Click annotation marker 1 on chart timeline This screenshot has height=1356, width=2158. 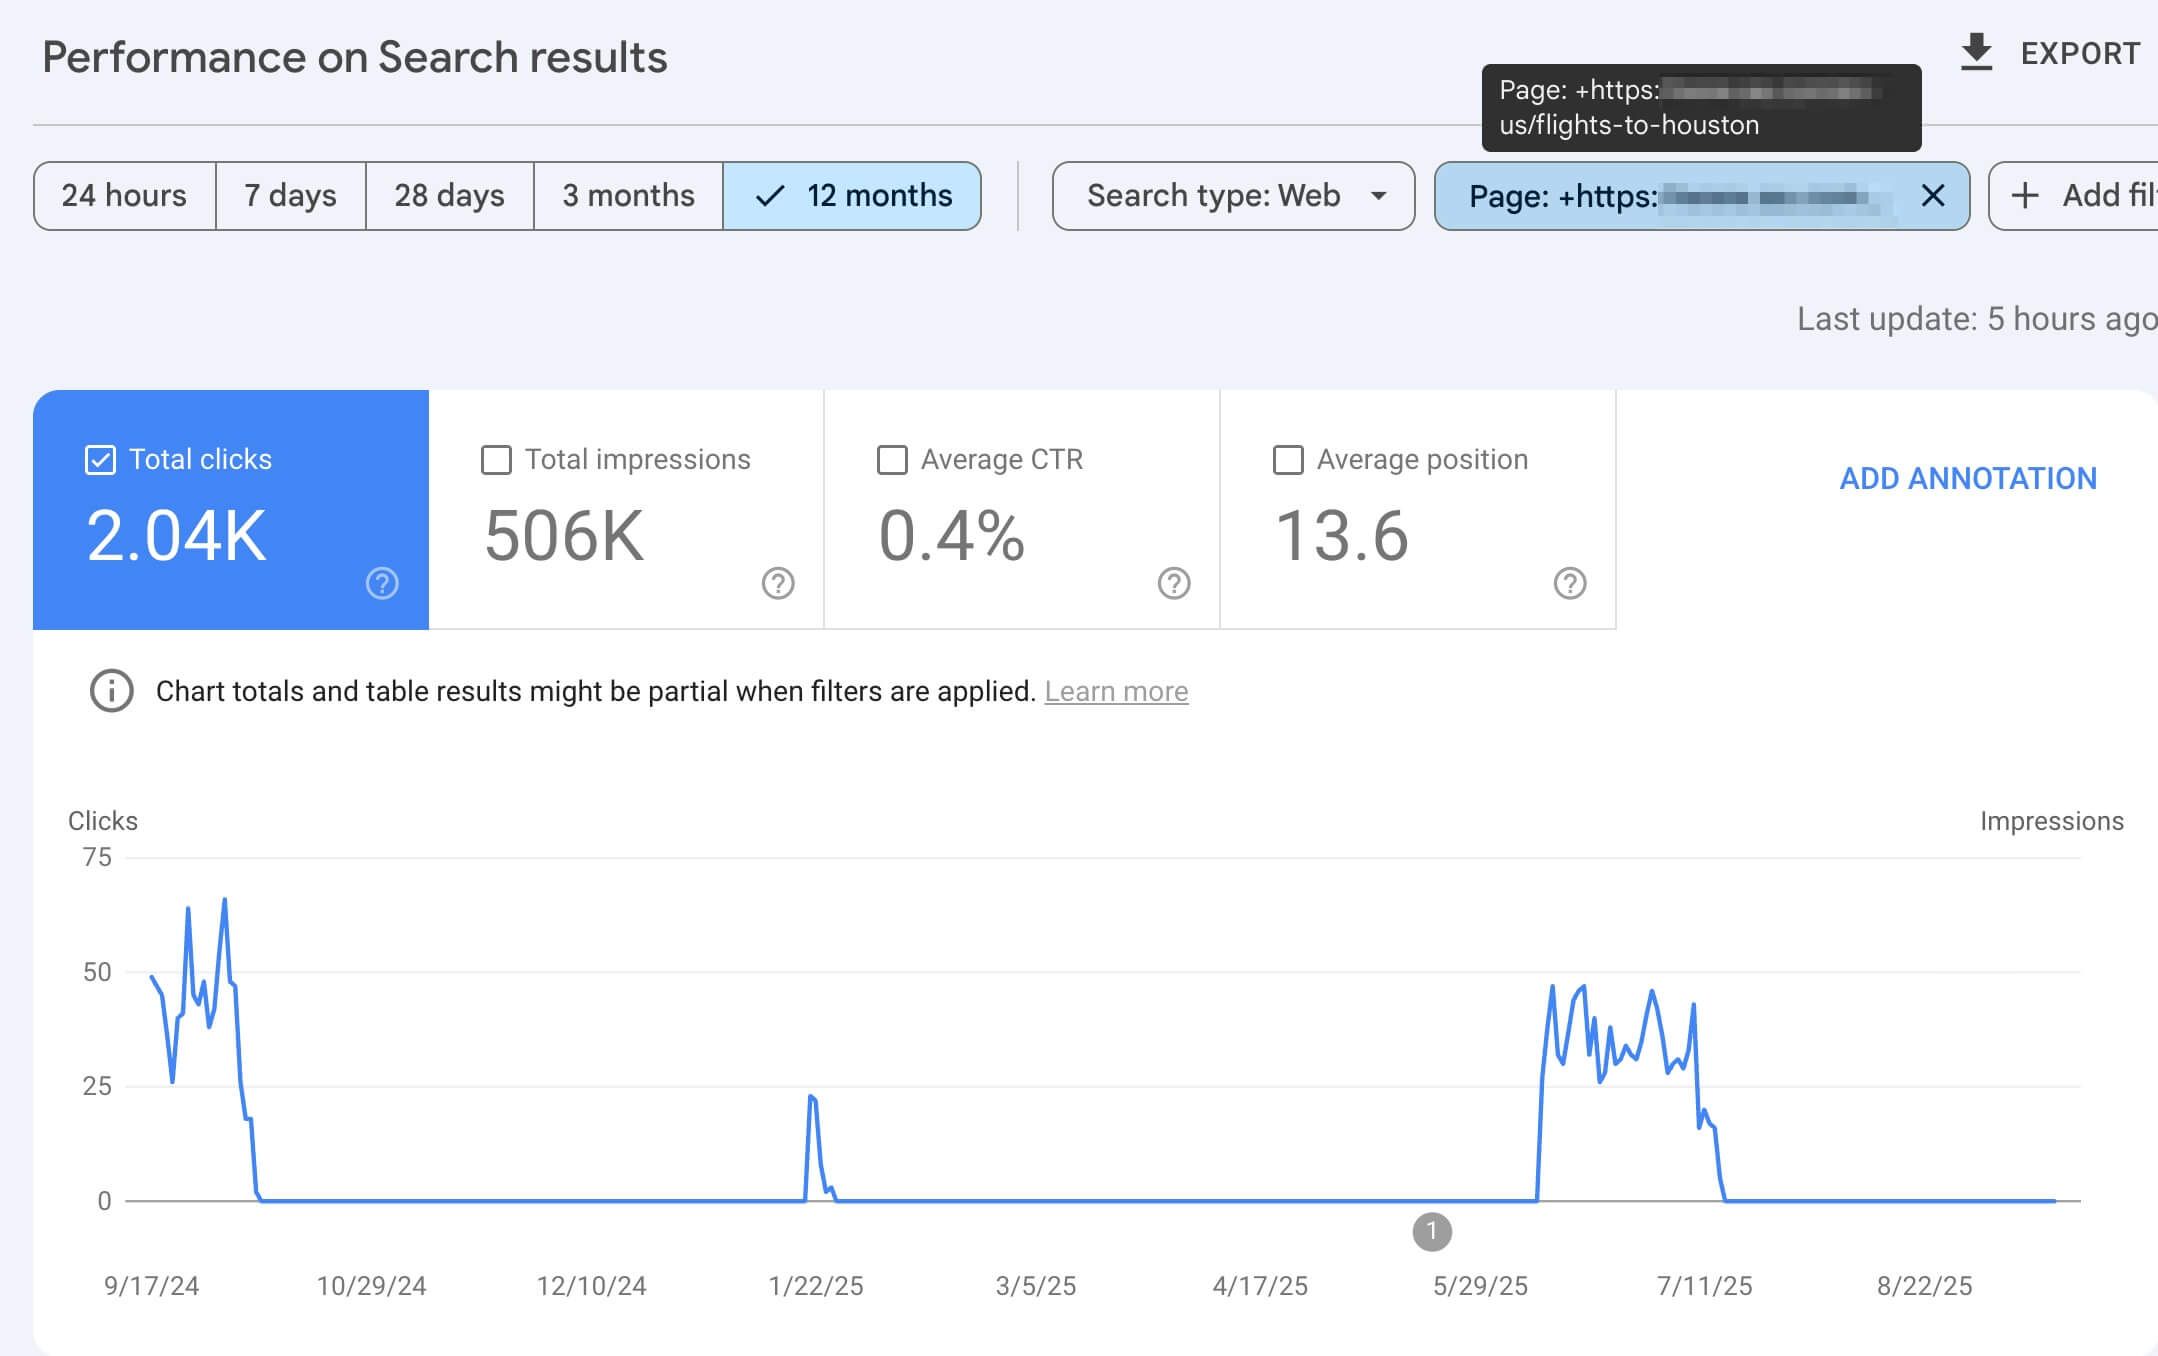(x=1431, y=1232)
